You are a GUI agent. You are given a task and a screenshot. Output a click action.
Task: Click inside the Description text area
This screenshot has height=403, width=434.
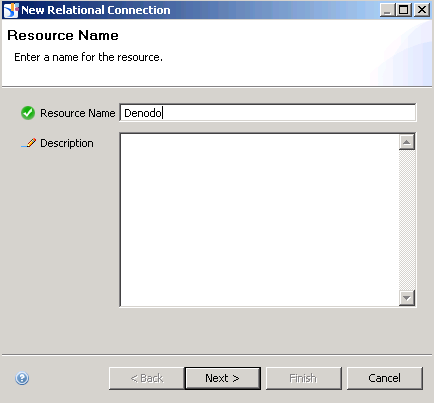(x=259, y=220)
